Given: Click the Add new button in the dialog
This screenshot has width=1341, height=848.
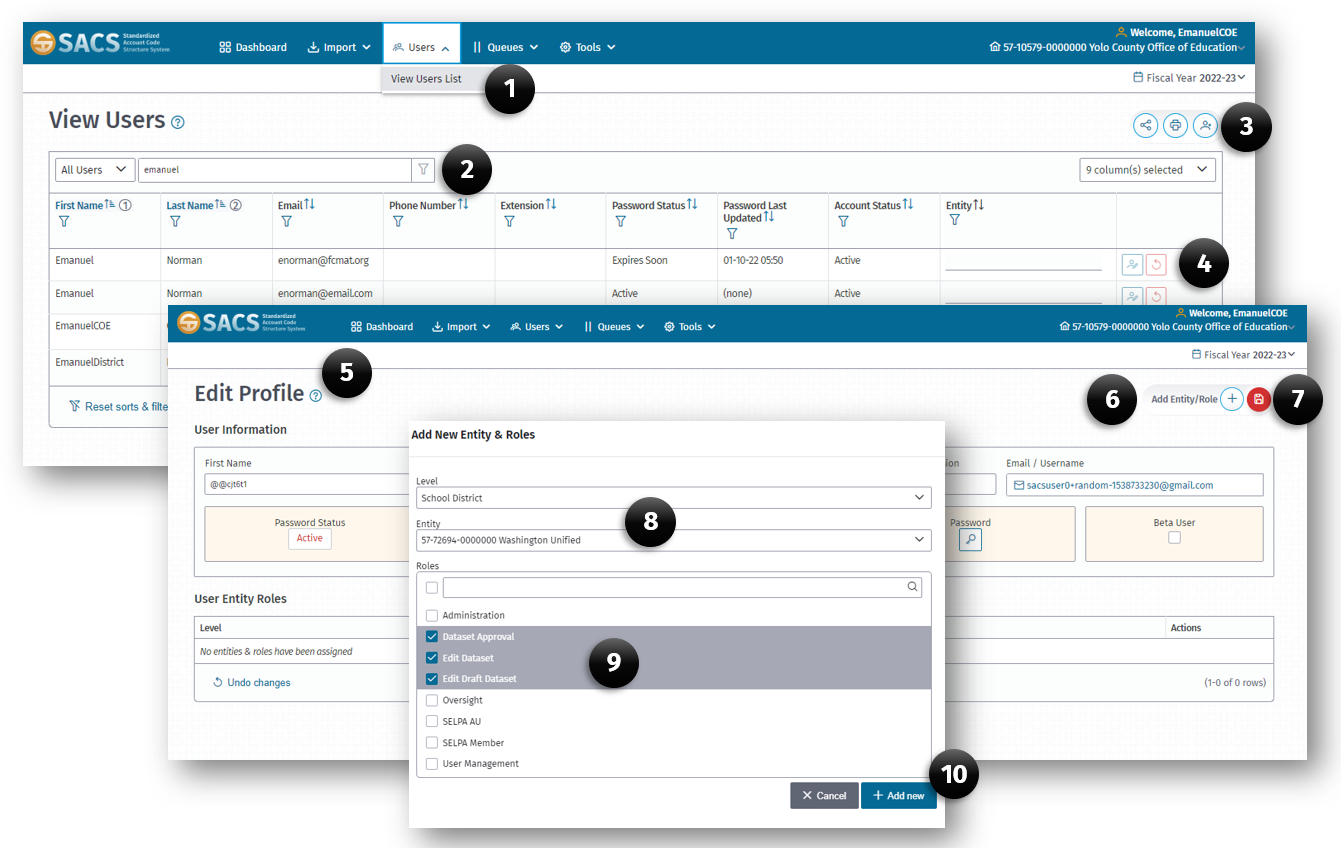Looking at the screenshot, I should pyautogui.click(x=898, y=795).
